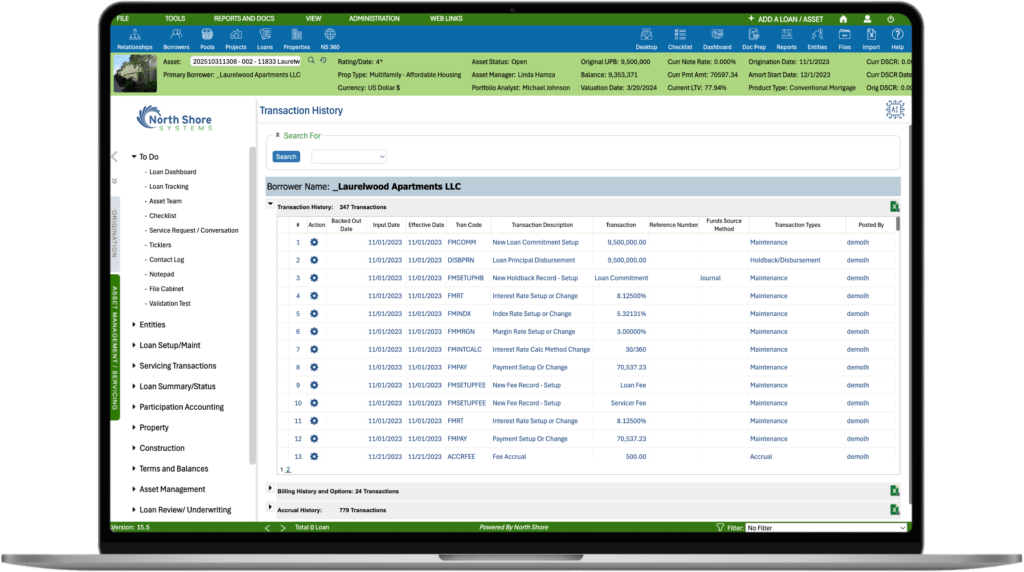Click the power logout icon

891,19
